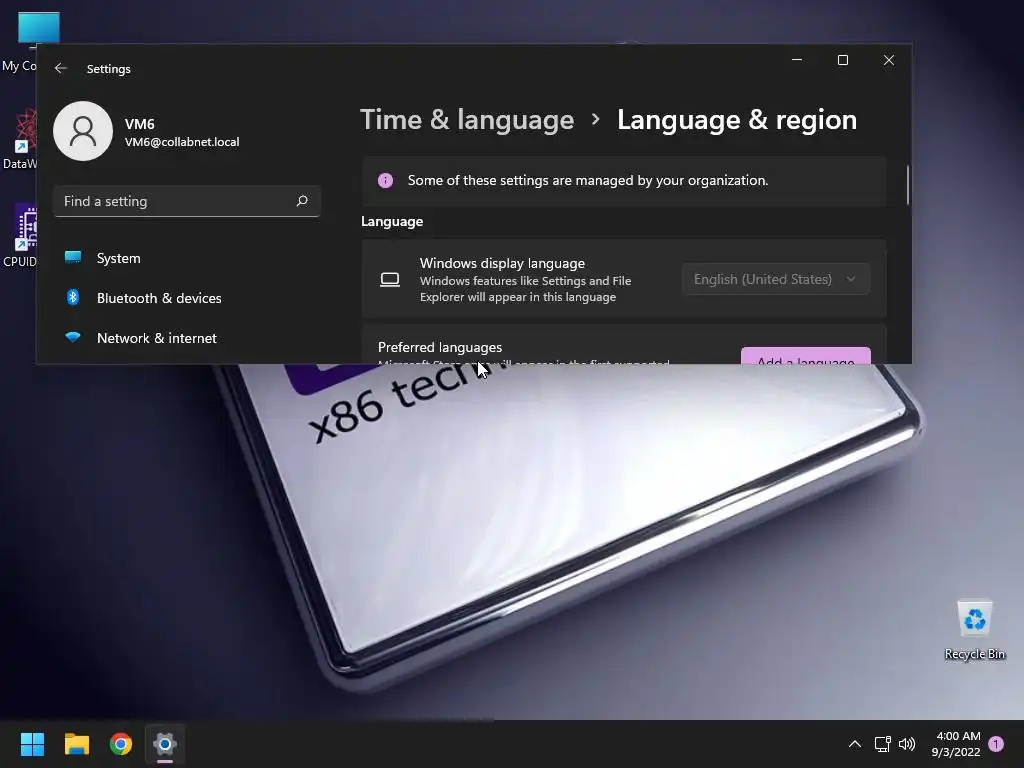Open the VM6 user account avatar
The width and height of the screenshot is (1024, 768).
(x=83, y=131)
